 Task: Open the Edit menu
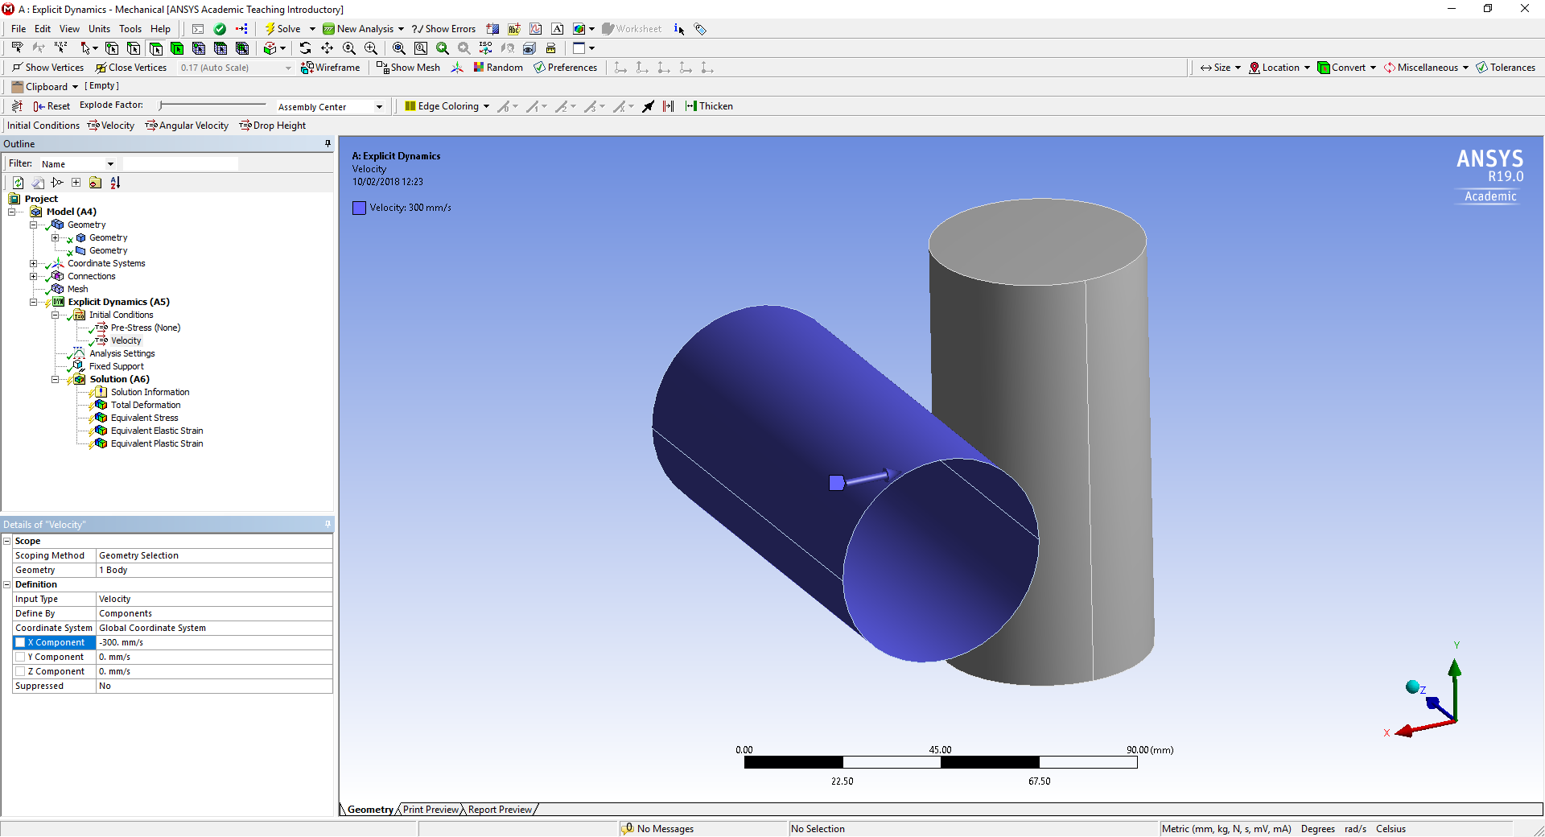pos(42,29)
